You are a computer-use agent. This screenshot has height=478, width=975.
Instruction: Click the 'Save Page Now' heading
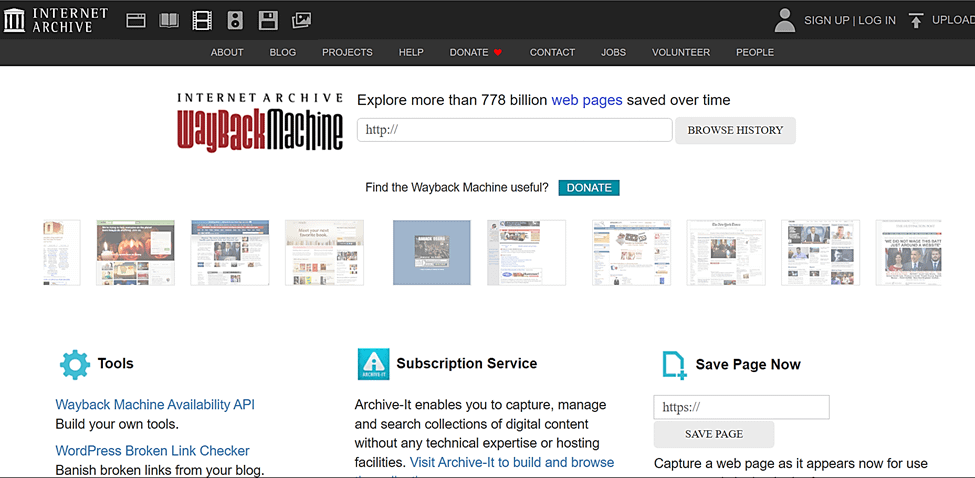748,364
